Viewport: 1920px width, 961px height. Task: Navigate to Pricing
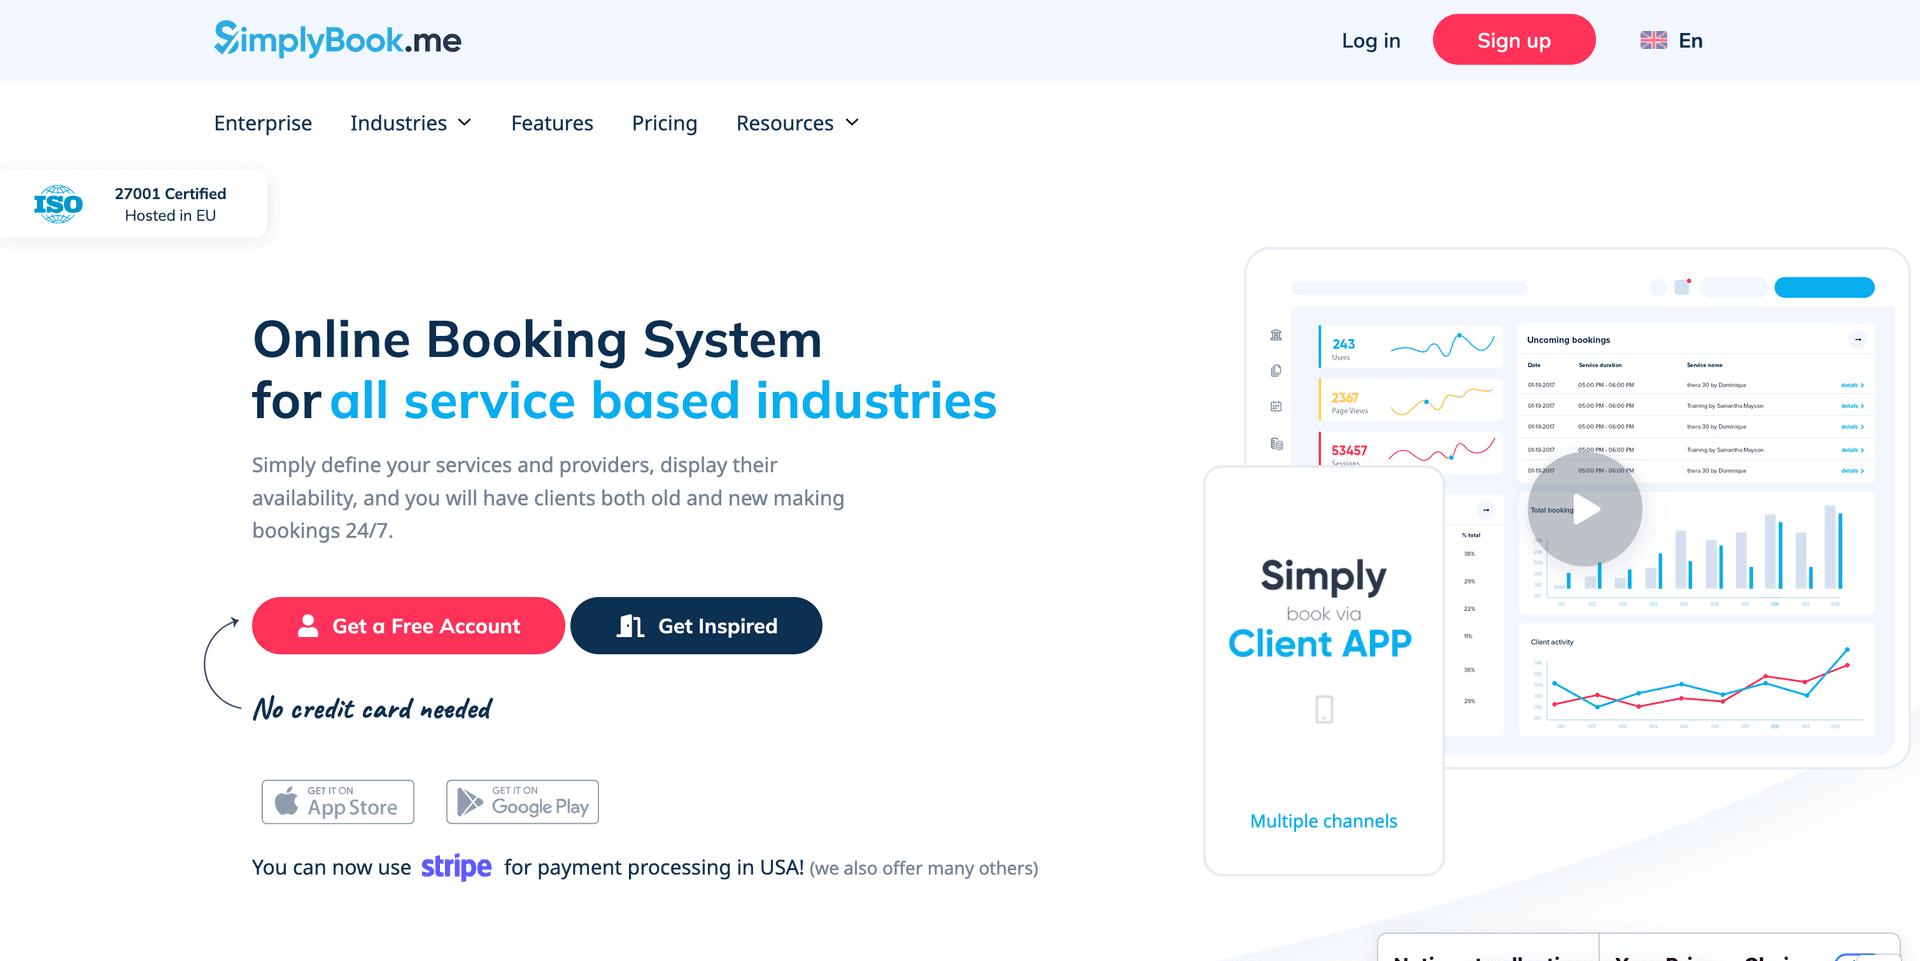[664, 123]
